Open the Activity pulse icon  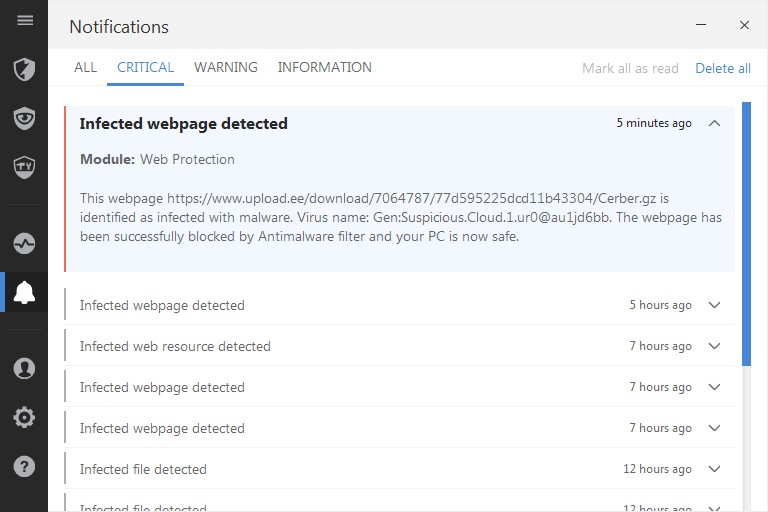25,243
